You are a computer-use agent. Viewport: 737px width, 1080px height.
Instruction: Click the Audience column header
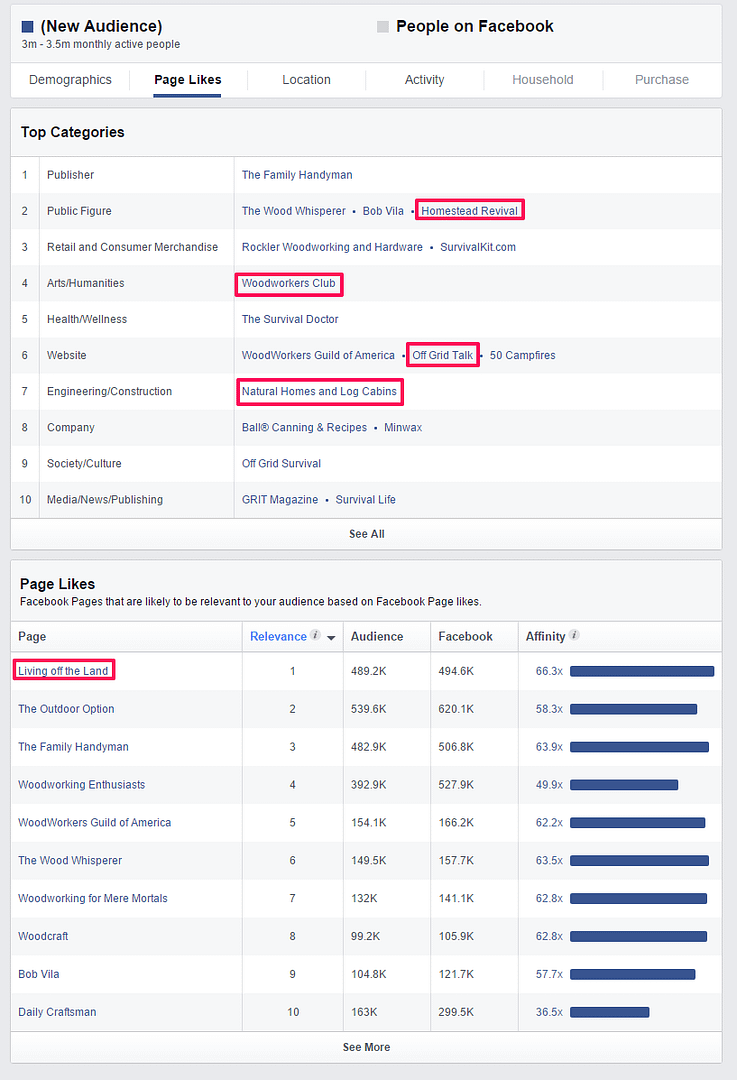point(377,636)
